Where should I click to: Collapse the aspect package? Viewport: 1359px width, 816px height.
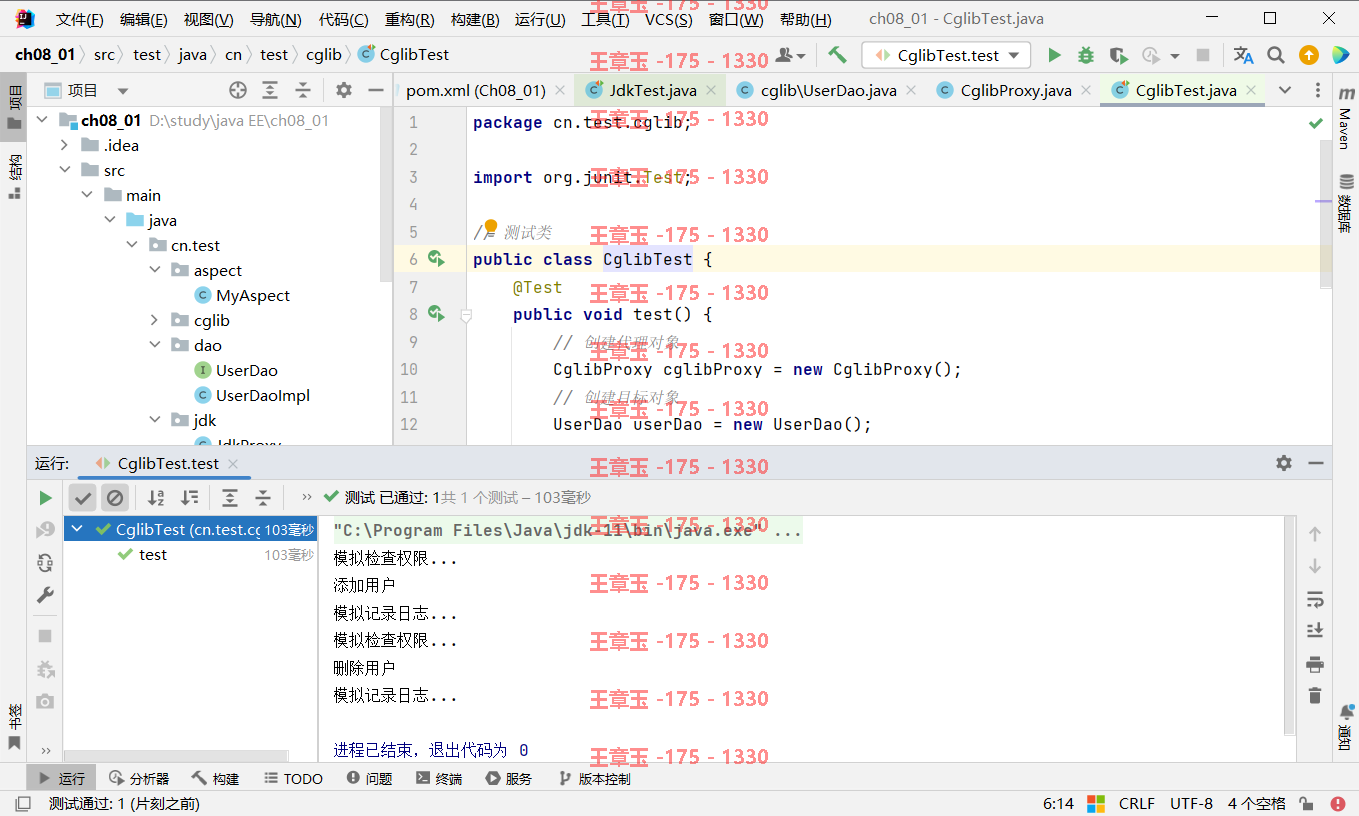pos(155,270)
